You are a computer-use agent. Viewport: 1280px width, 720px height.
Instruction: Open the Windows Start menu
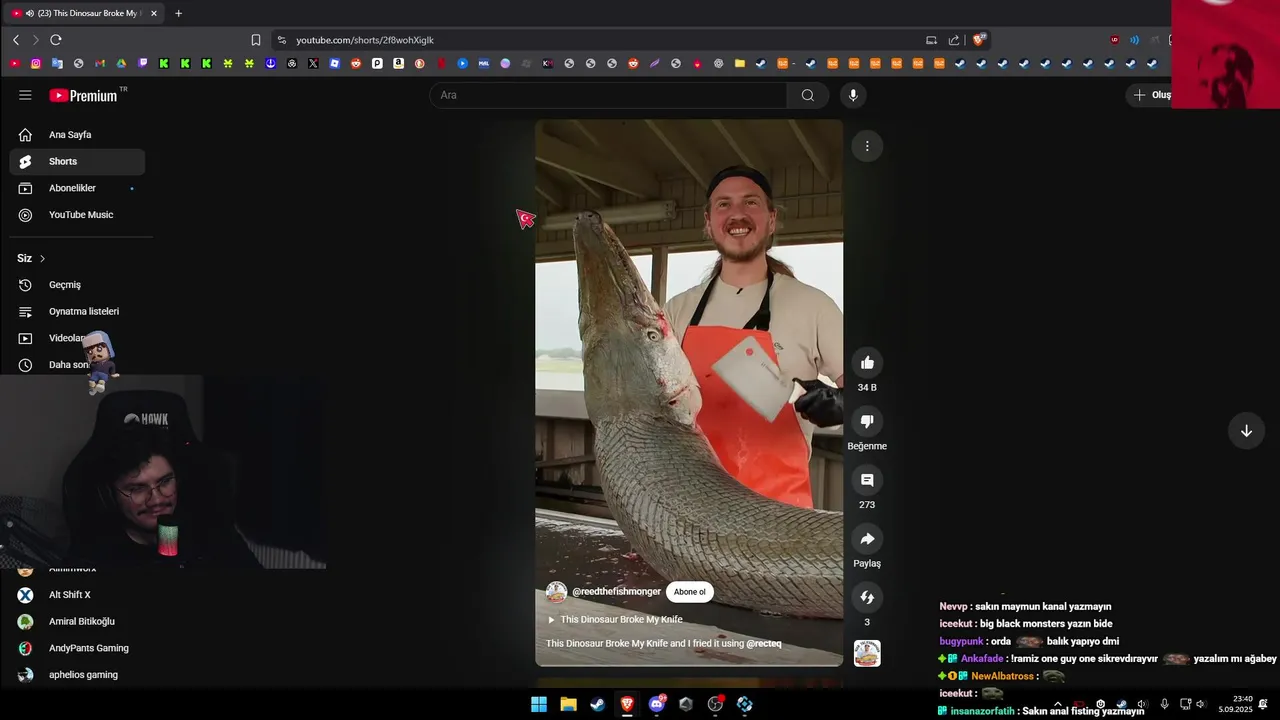pos(539,704)
